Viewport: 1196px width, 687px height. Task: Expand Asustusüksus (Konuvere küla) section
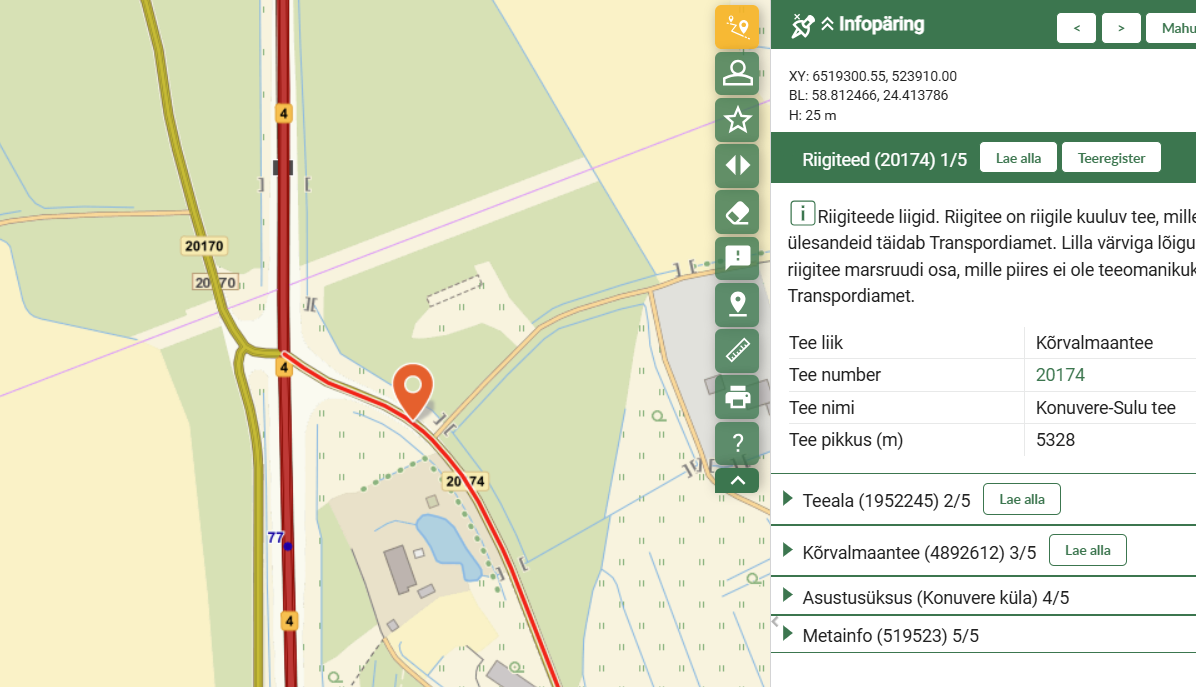pyautogui.click(x=788, y=597)
